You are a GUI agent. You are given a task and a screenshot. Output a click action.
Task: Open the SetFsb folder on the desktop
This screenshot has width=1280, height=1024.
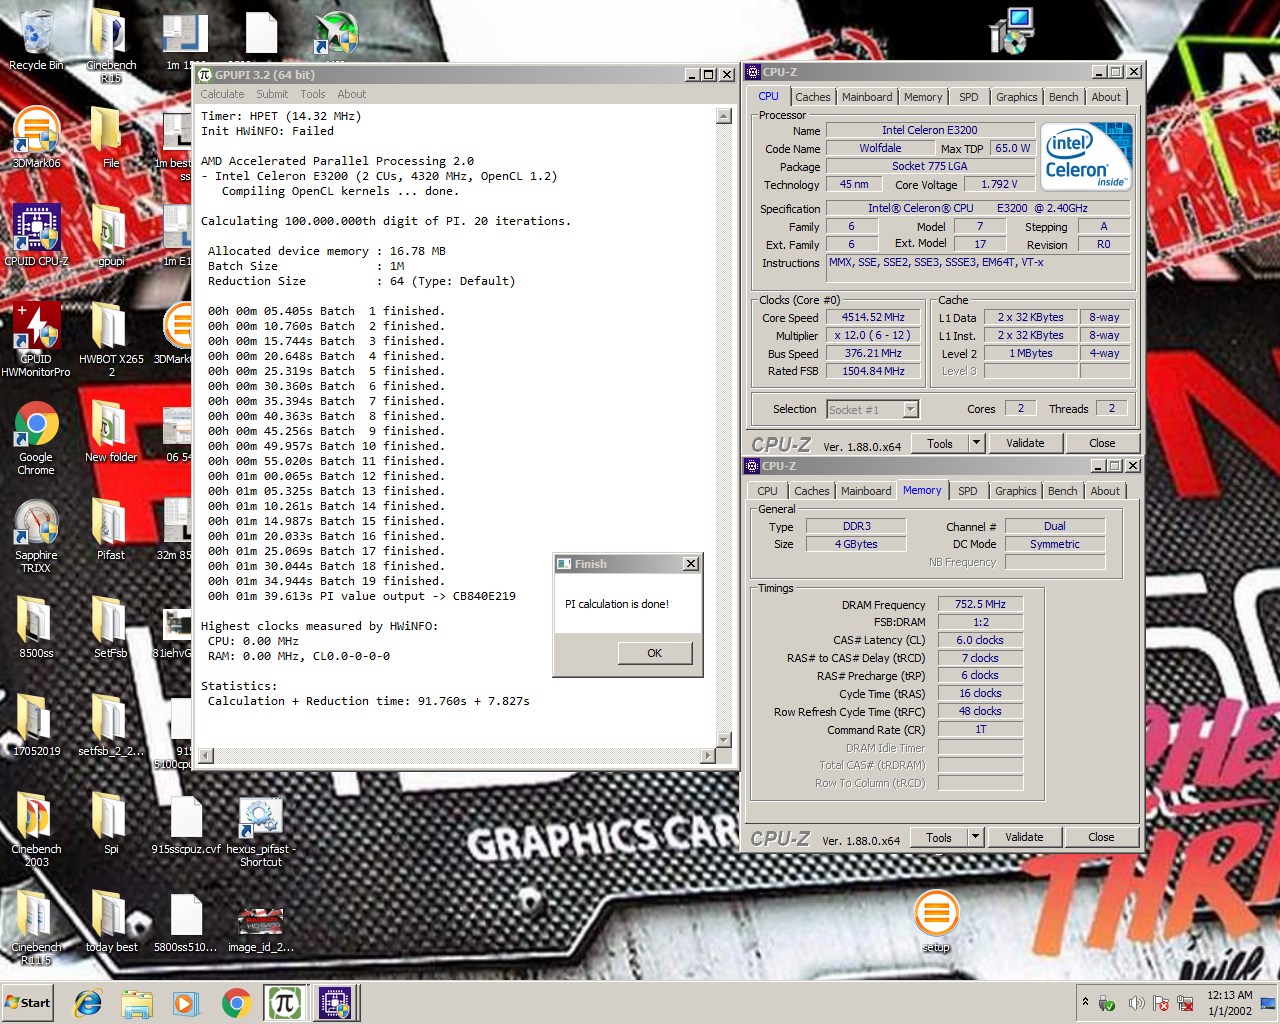coord(111,628)
